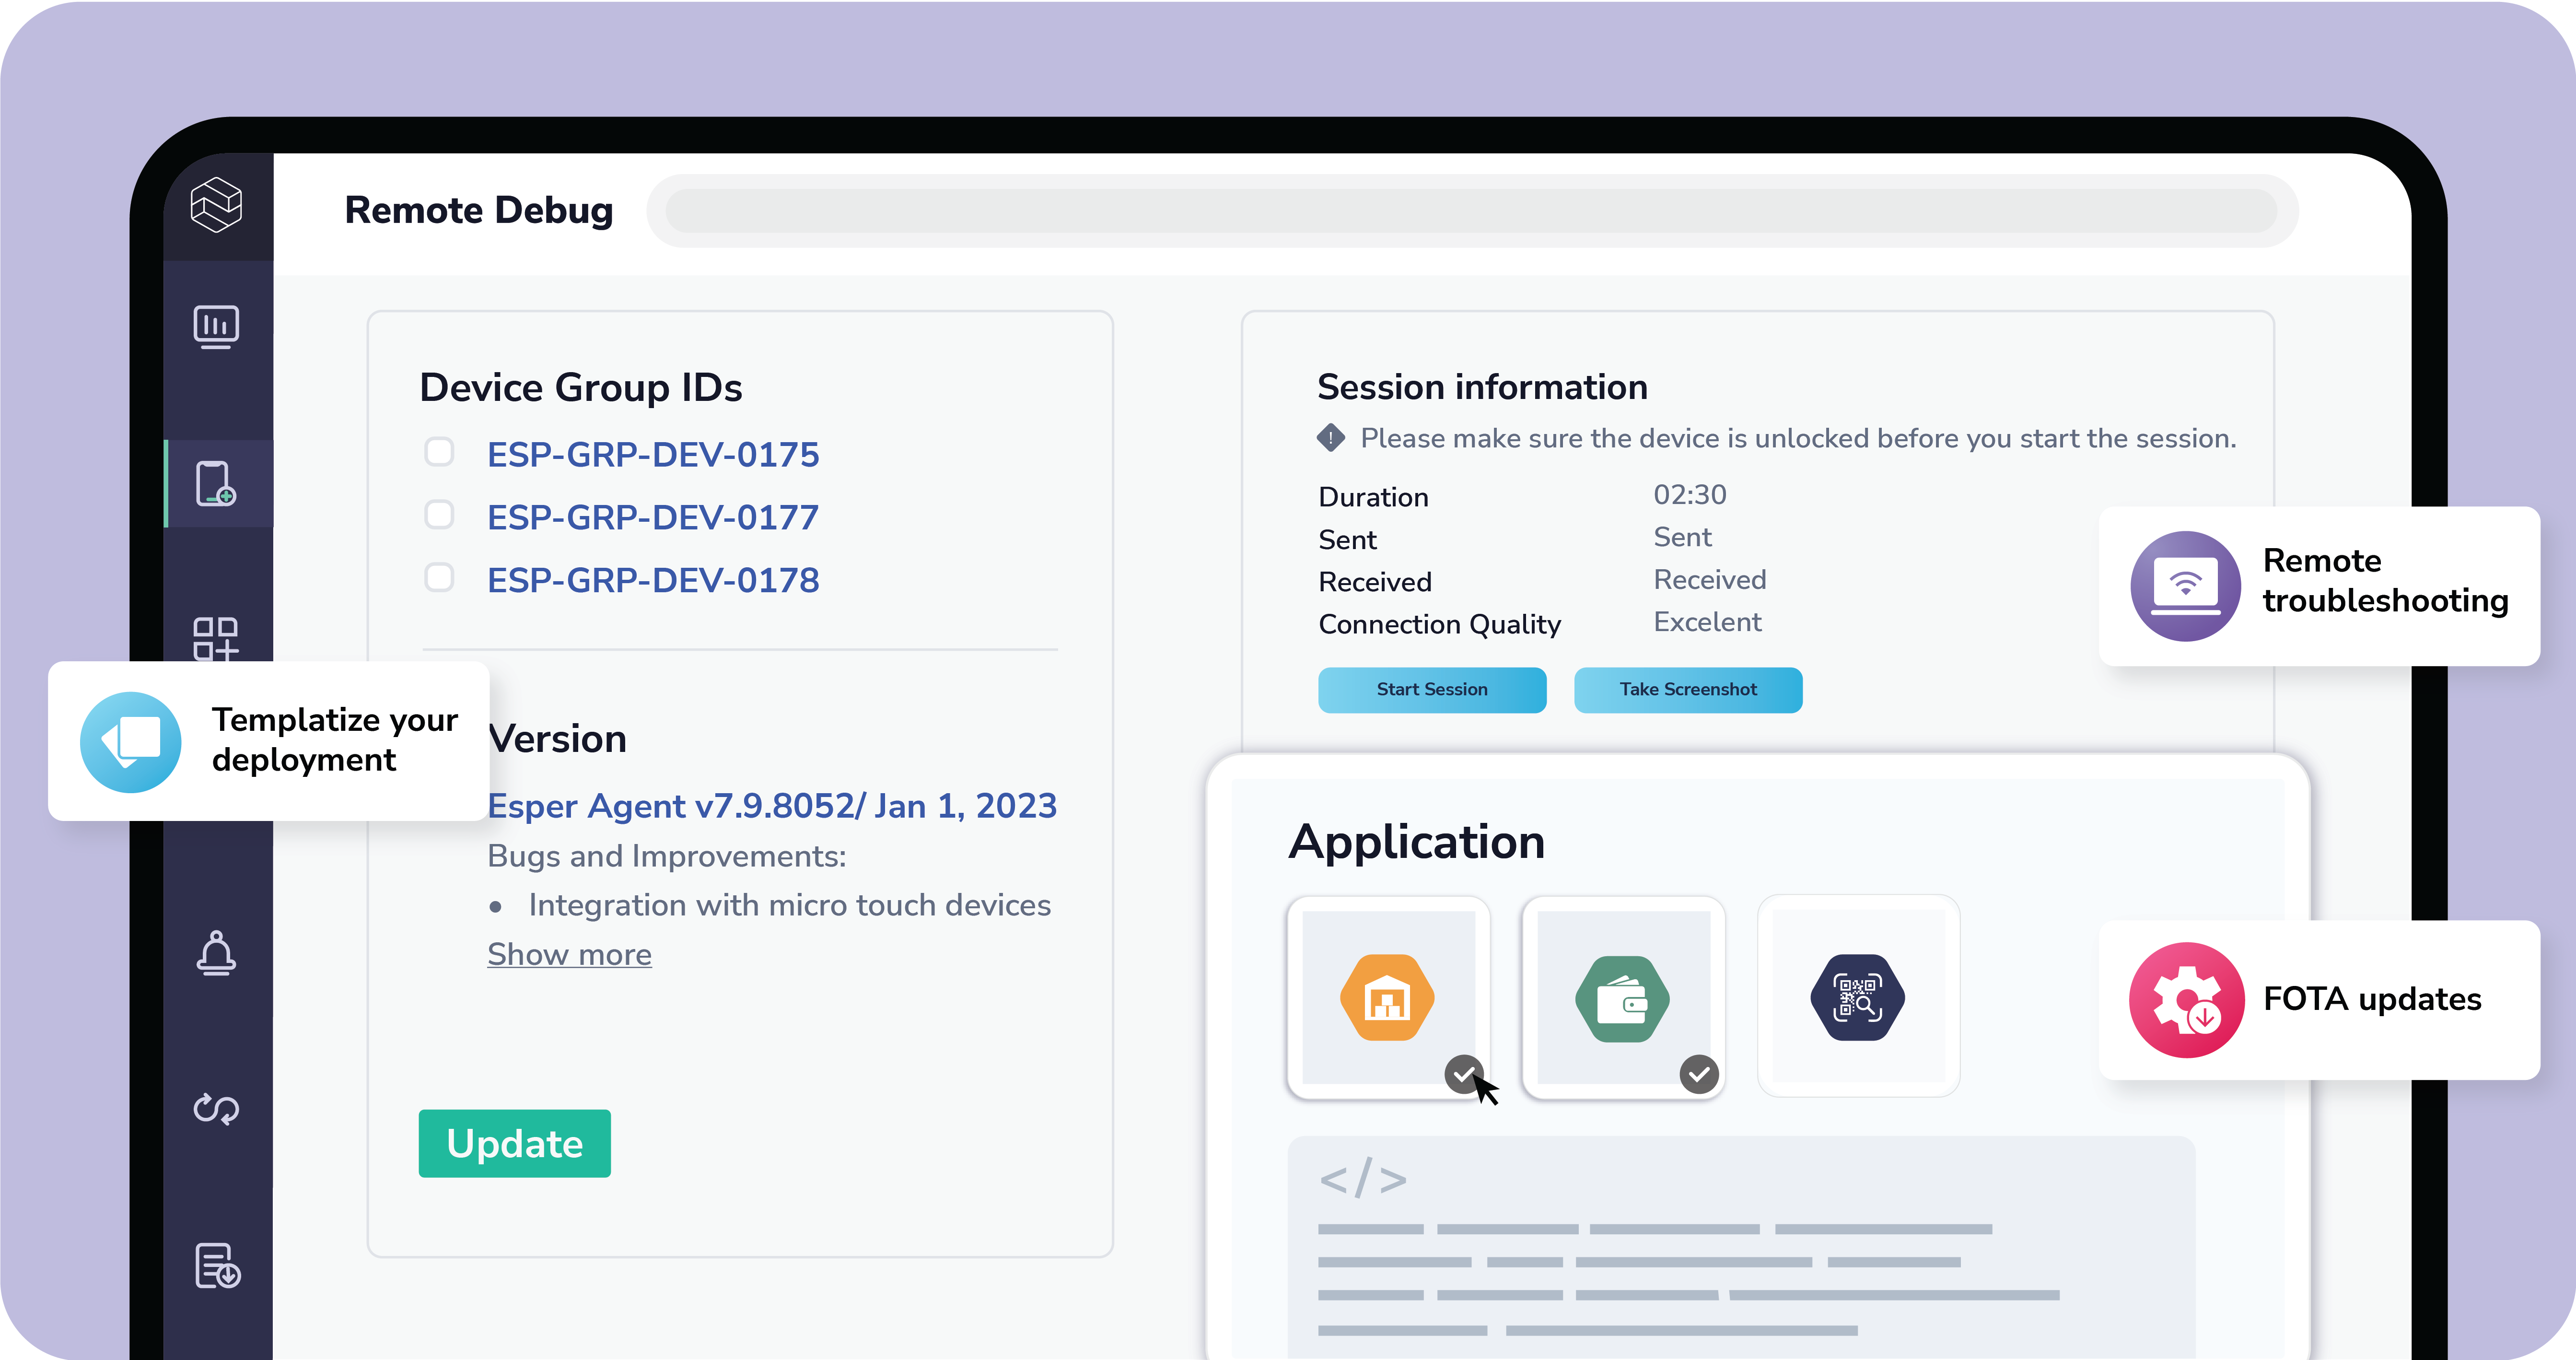Check the ESP-GRP-DEV-0178 device group

439,578
